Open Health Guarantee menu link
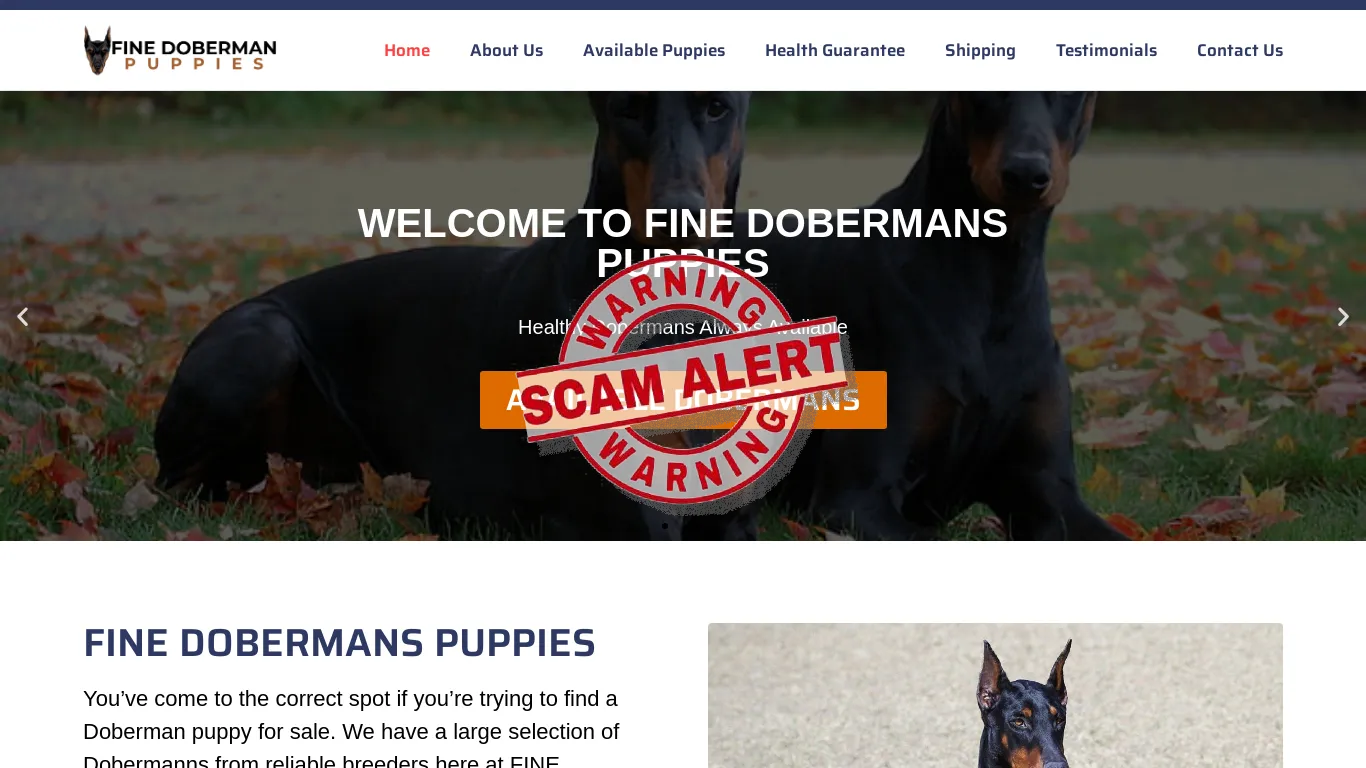The width and height of the screenshot is (1366, 768). pyautogui.click(x=835, y=50)
